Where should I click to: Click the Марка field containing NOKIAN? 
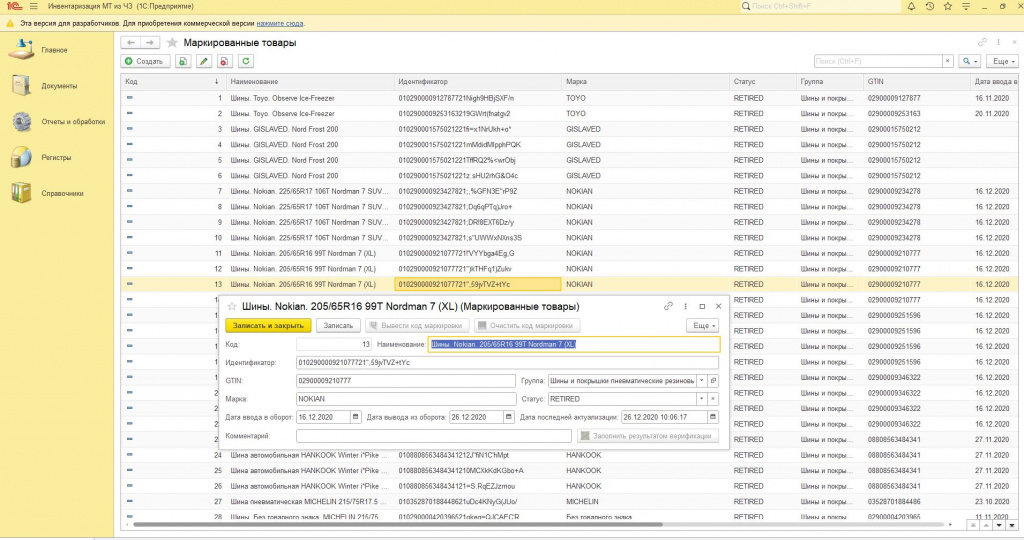point(406,399)
